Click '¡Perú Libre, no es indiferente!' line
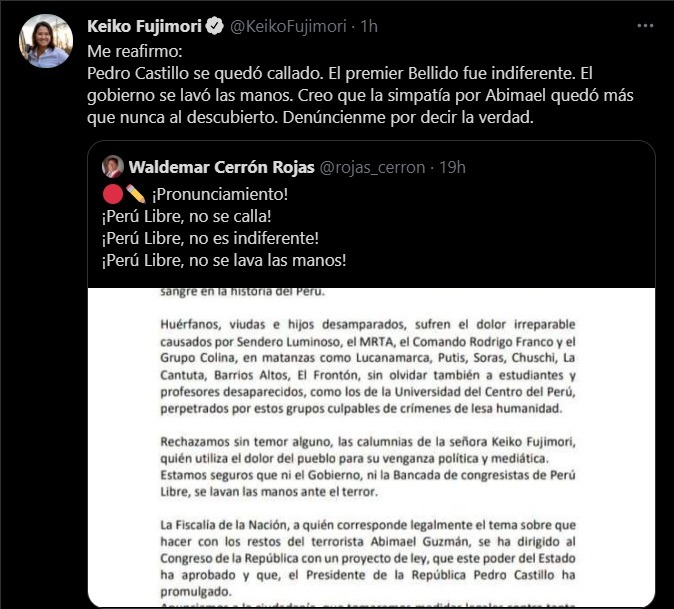Viewport: 674px width, 609px height. (210, 239)
